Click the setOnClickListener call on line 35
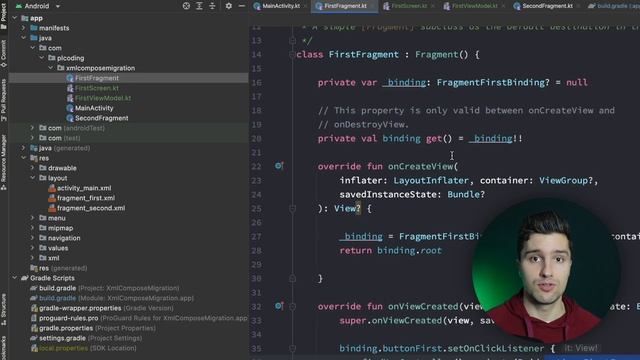The image size is (640, 360). [x=496, y=349]
